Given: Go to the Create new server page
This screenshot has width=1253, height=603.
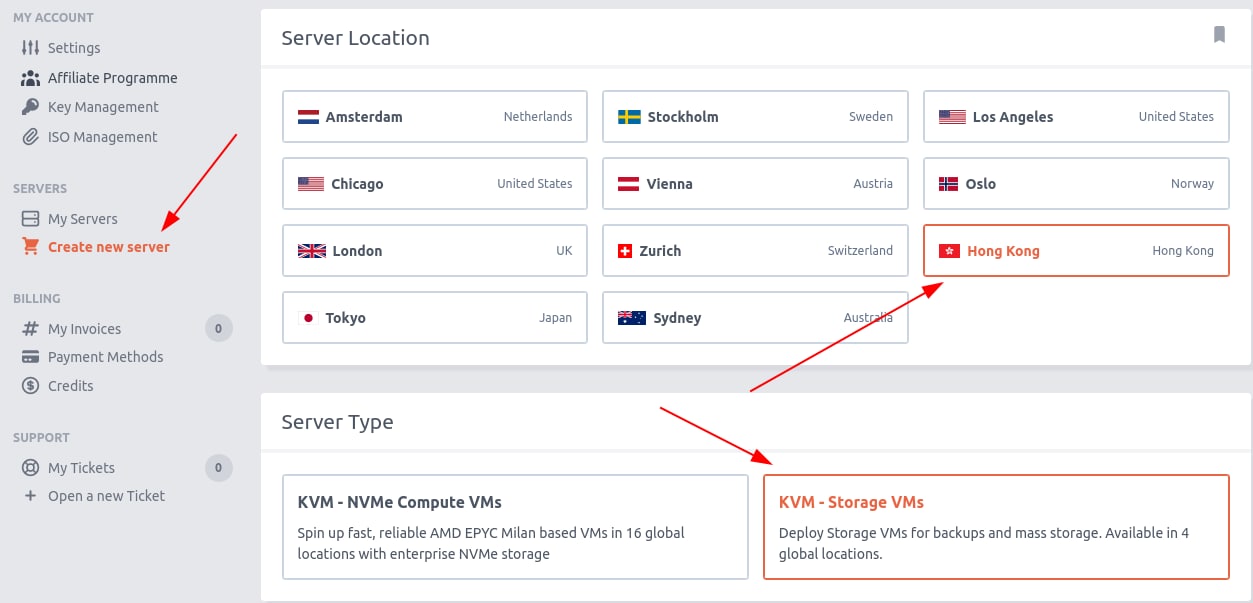Looking at the screenshot, I should click(x=108, y=247).
